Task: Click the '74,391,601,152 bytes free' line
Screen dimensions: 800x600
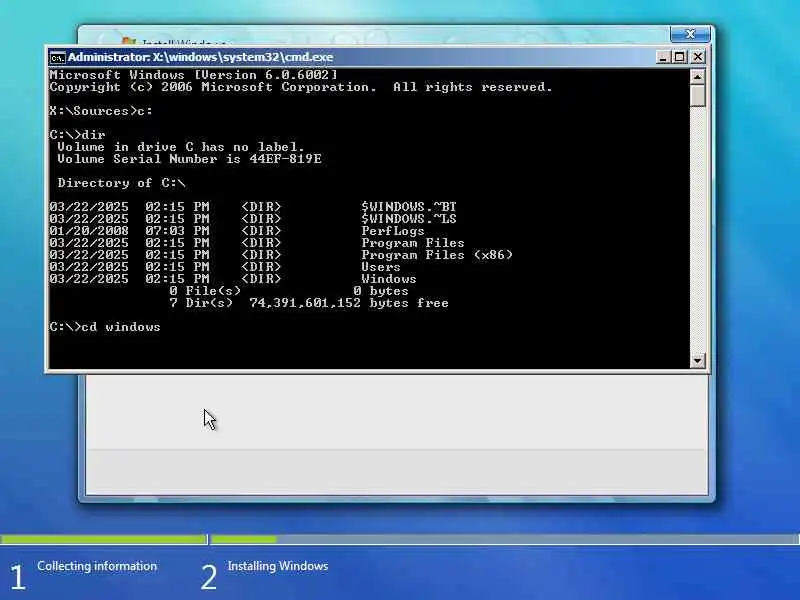Action: pyautogui.click(x=309, y=303)
